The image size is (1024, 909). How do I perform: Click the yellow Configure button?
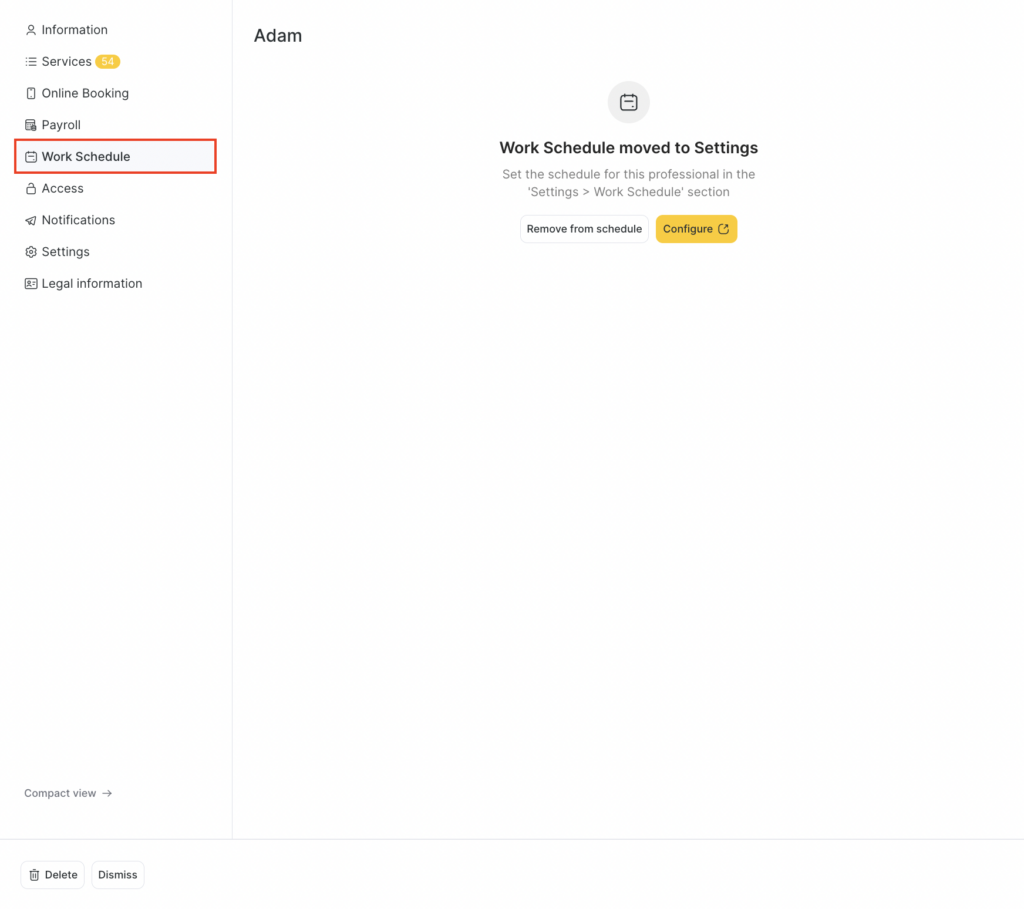[696, 229]
